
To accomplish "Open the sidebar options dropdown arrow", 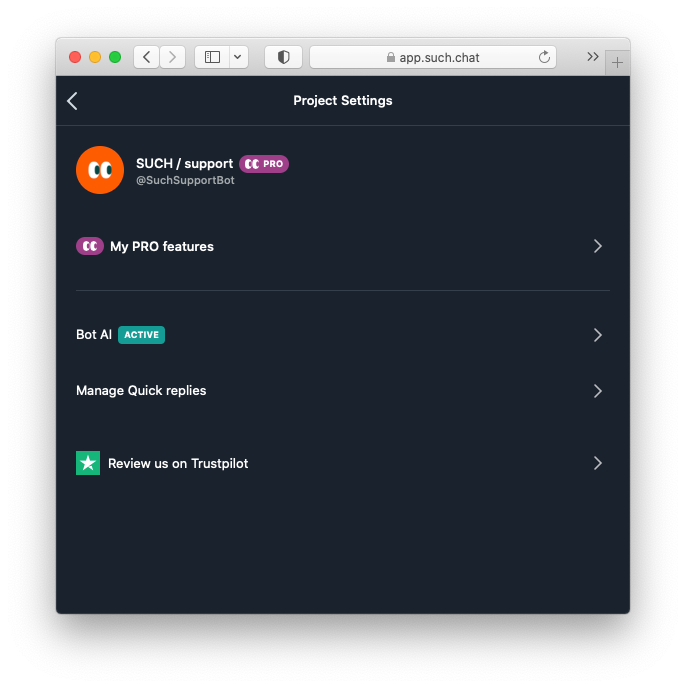I will click(x=238, y=57).
